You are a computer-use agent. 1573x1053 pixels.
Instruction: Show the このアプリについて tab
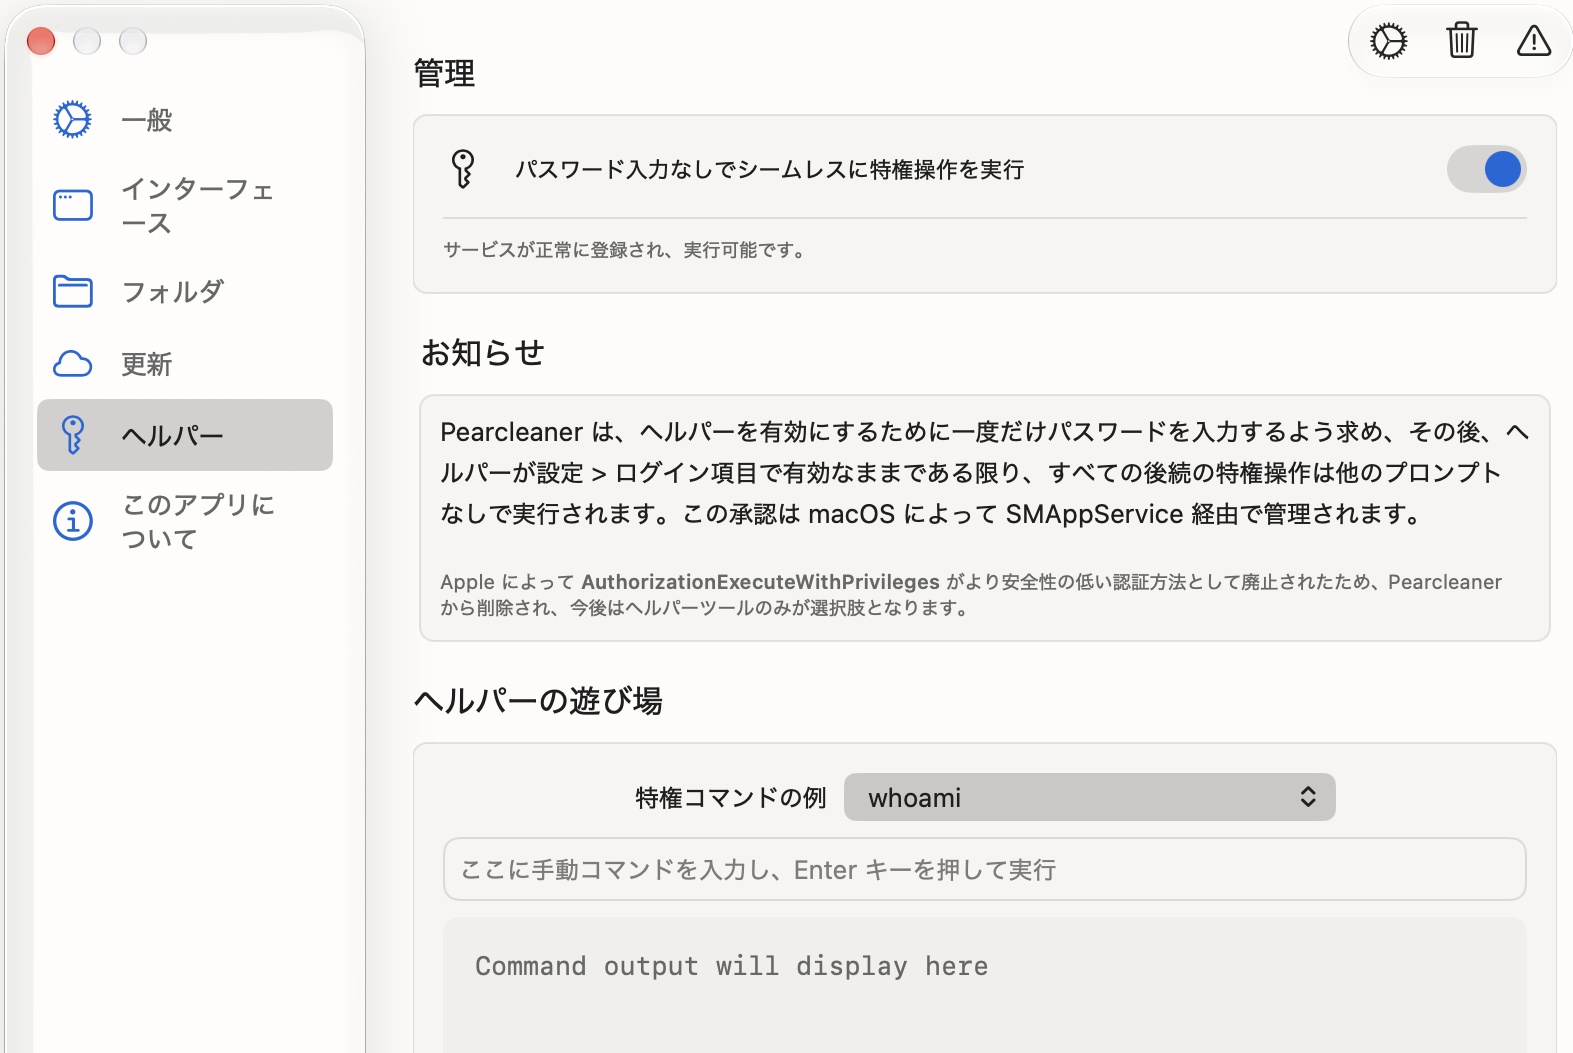click(x=185, y=521)
